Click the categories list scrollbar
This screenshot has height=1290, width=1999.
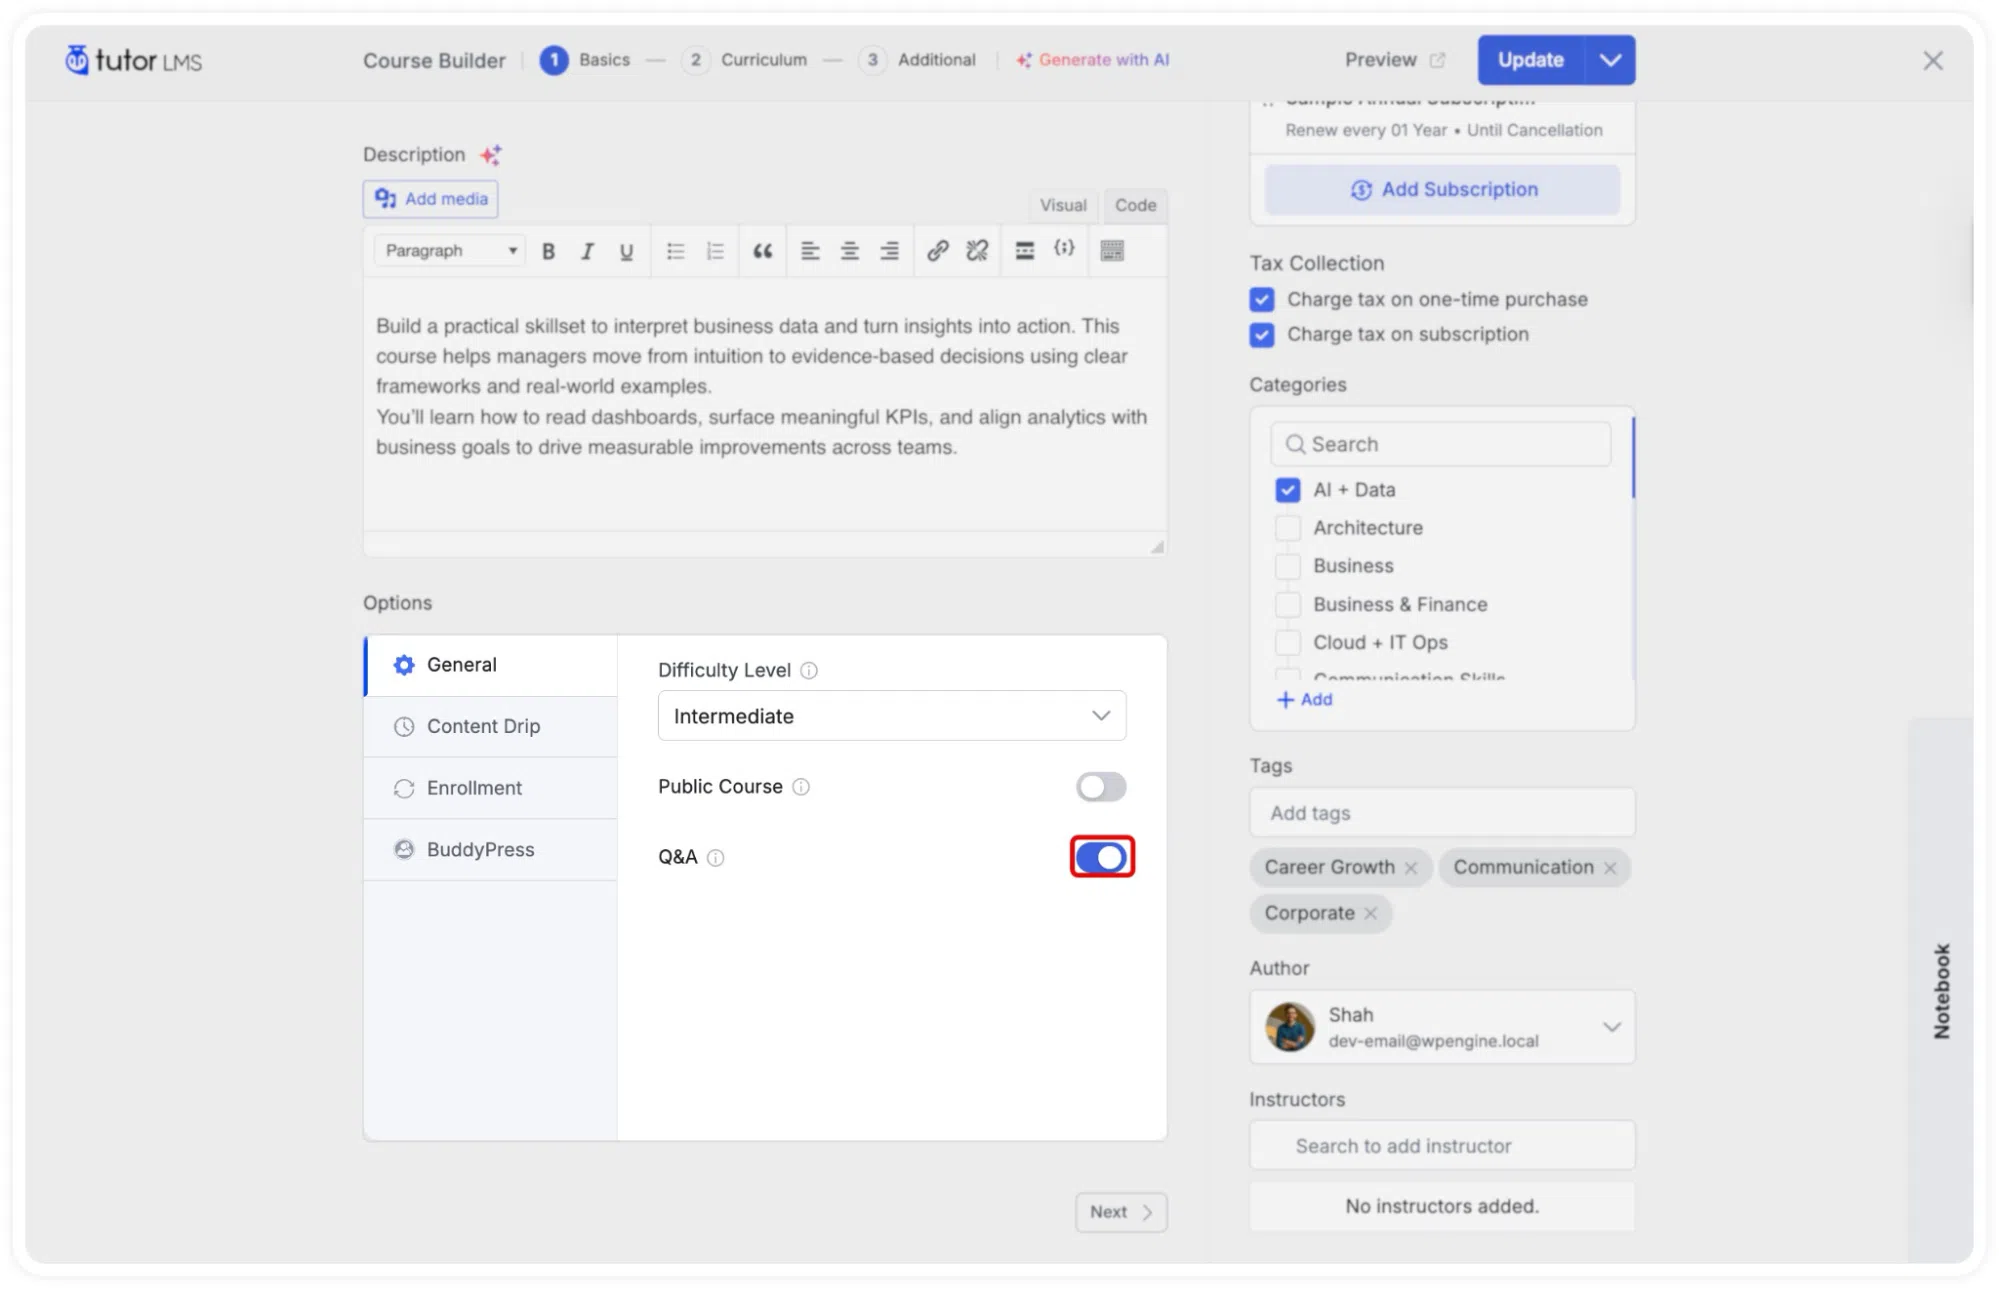pos(1633,458)
